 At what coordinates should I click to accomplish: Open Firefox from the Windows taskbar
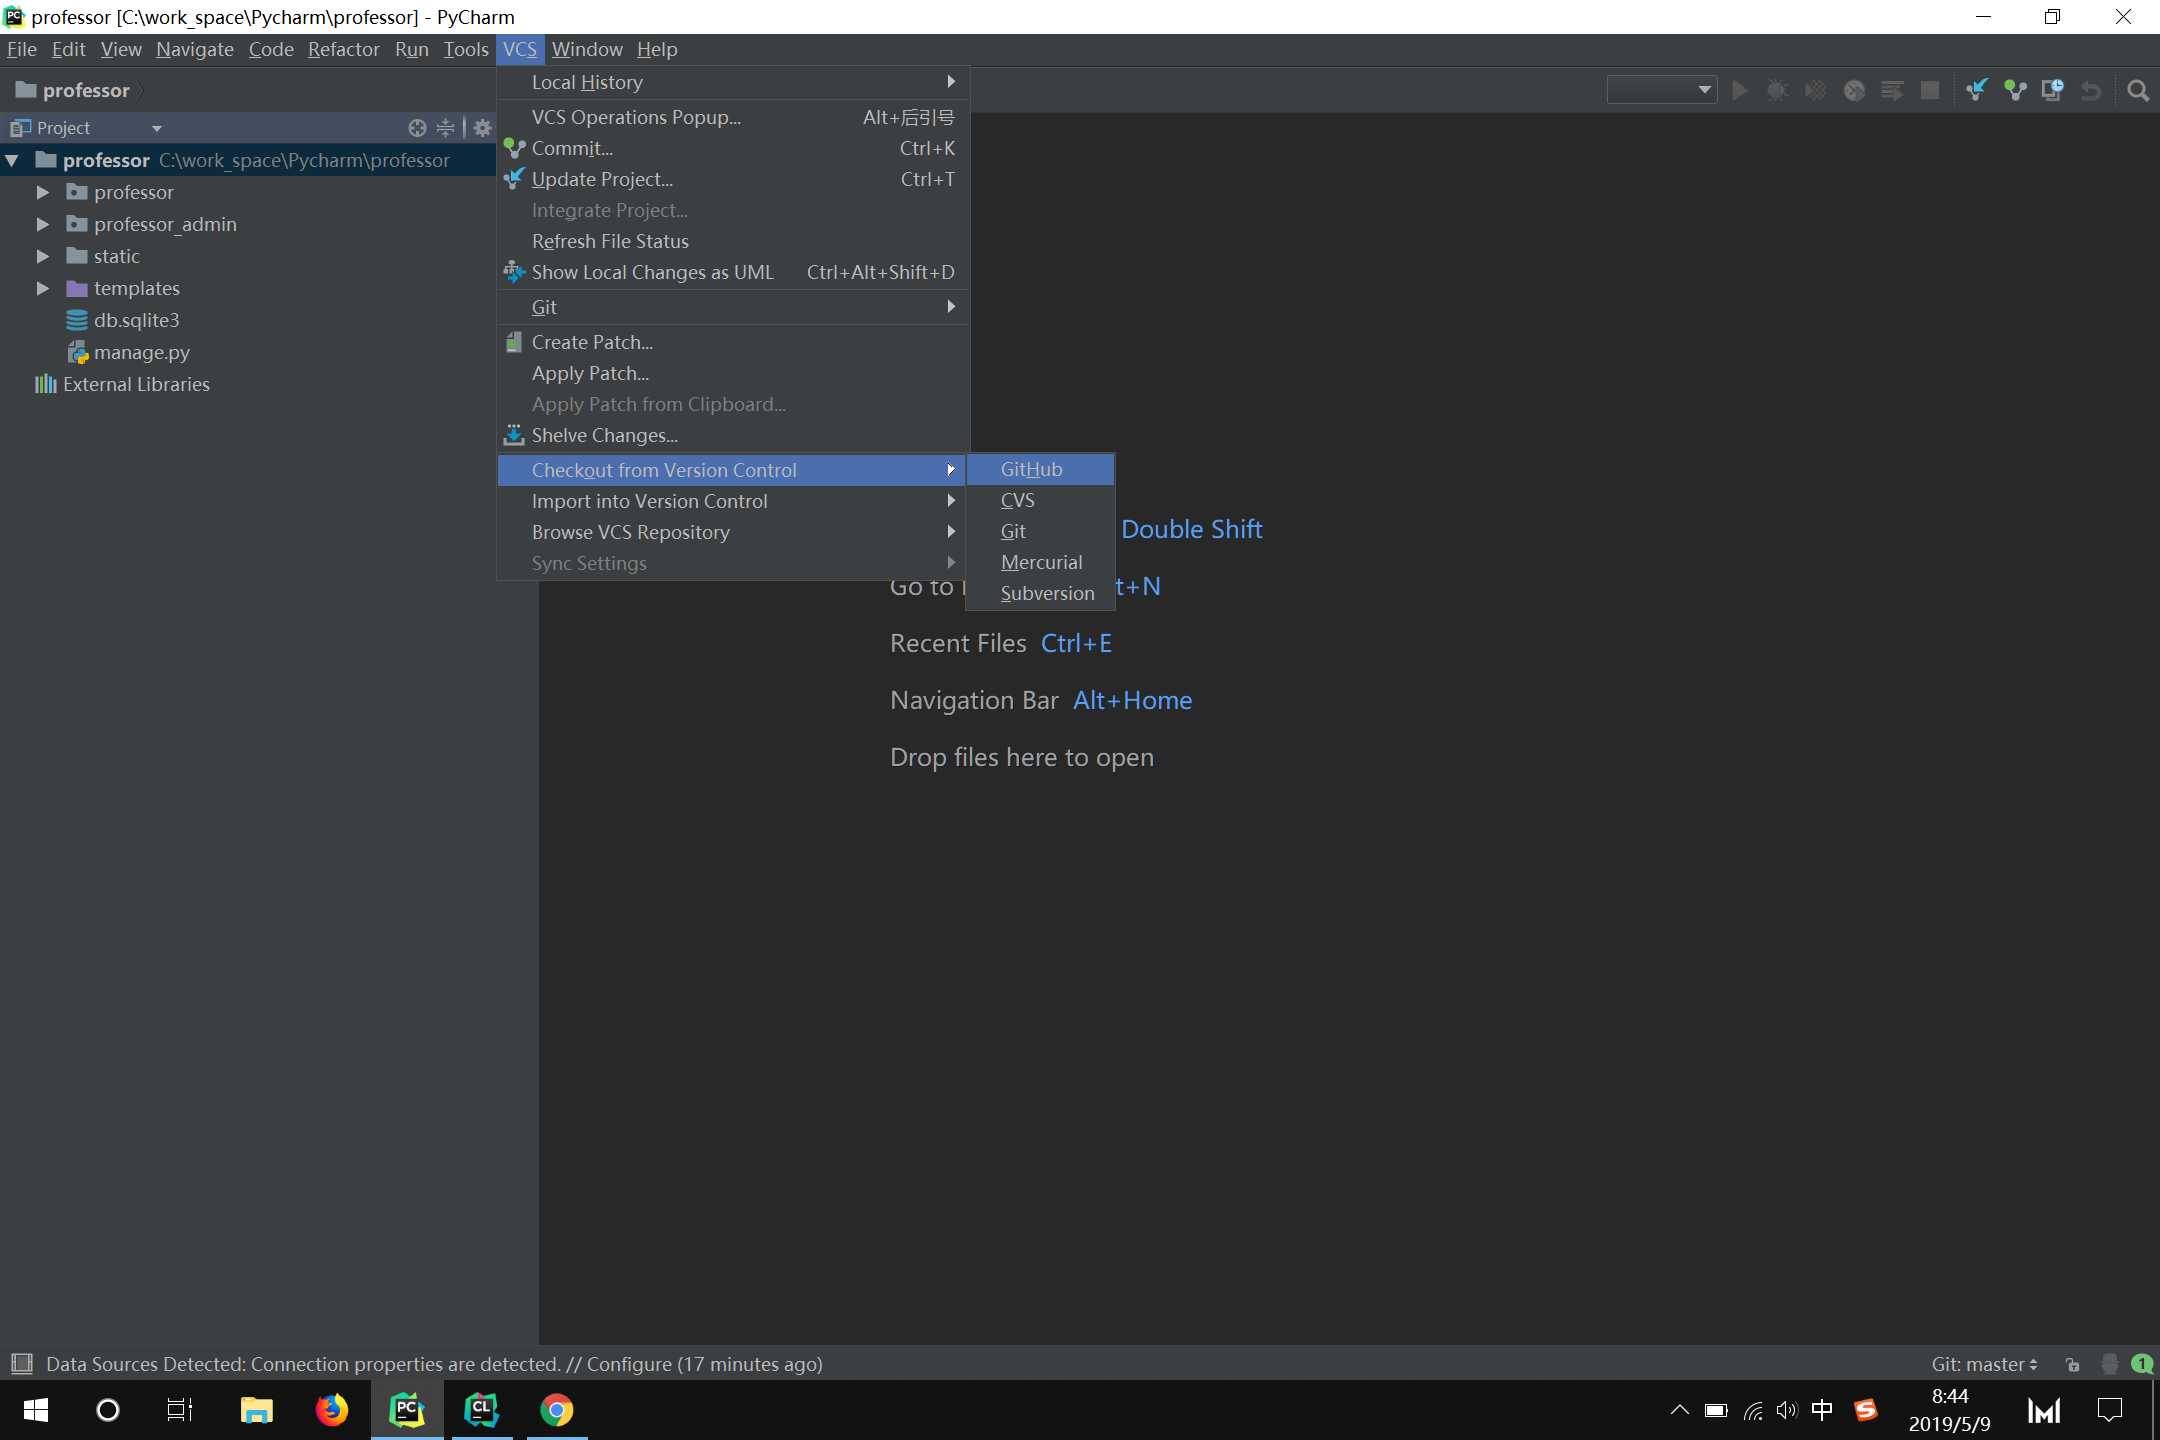pos(331,1410)
